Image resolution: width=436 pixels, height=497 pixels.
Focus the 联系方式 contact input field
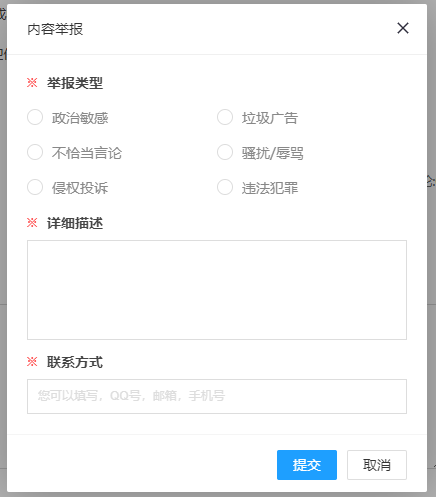click(217, 396)
